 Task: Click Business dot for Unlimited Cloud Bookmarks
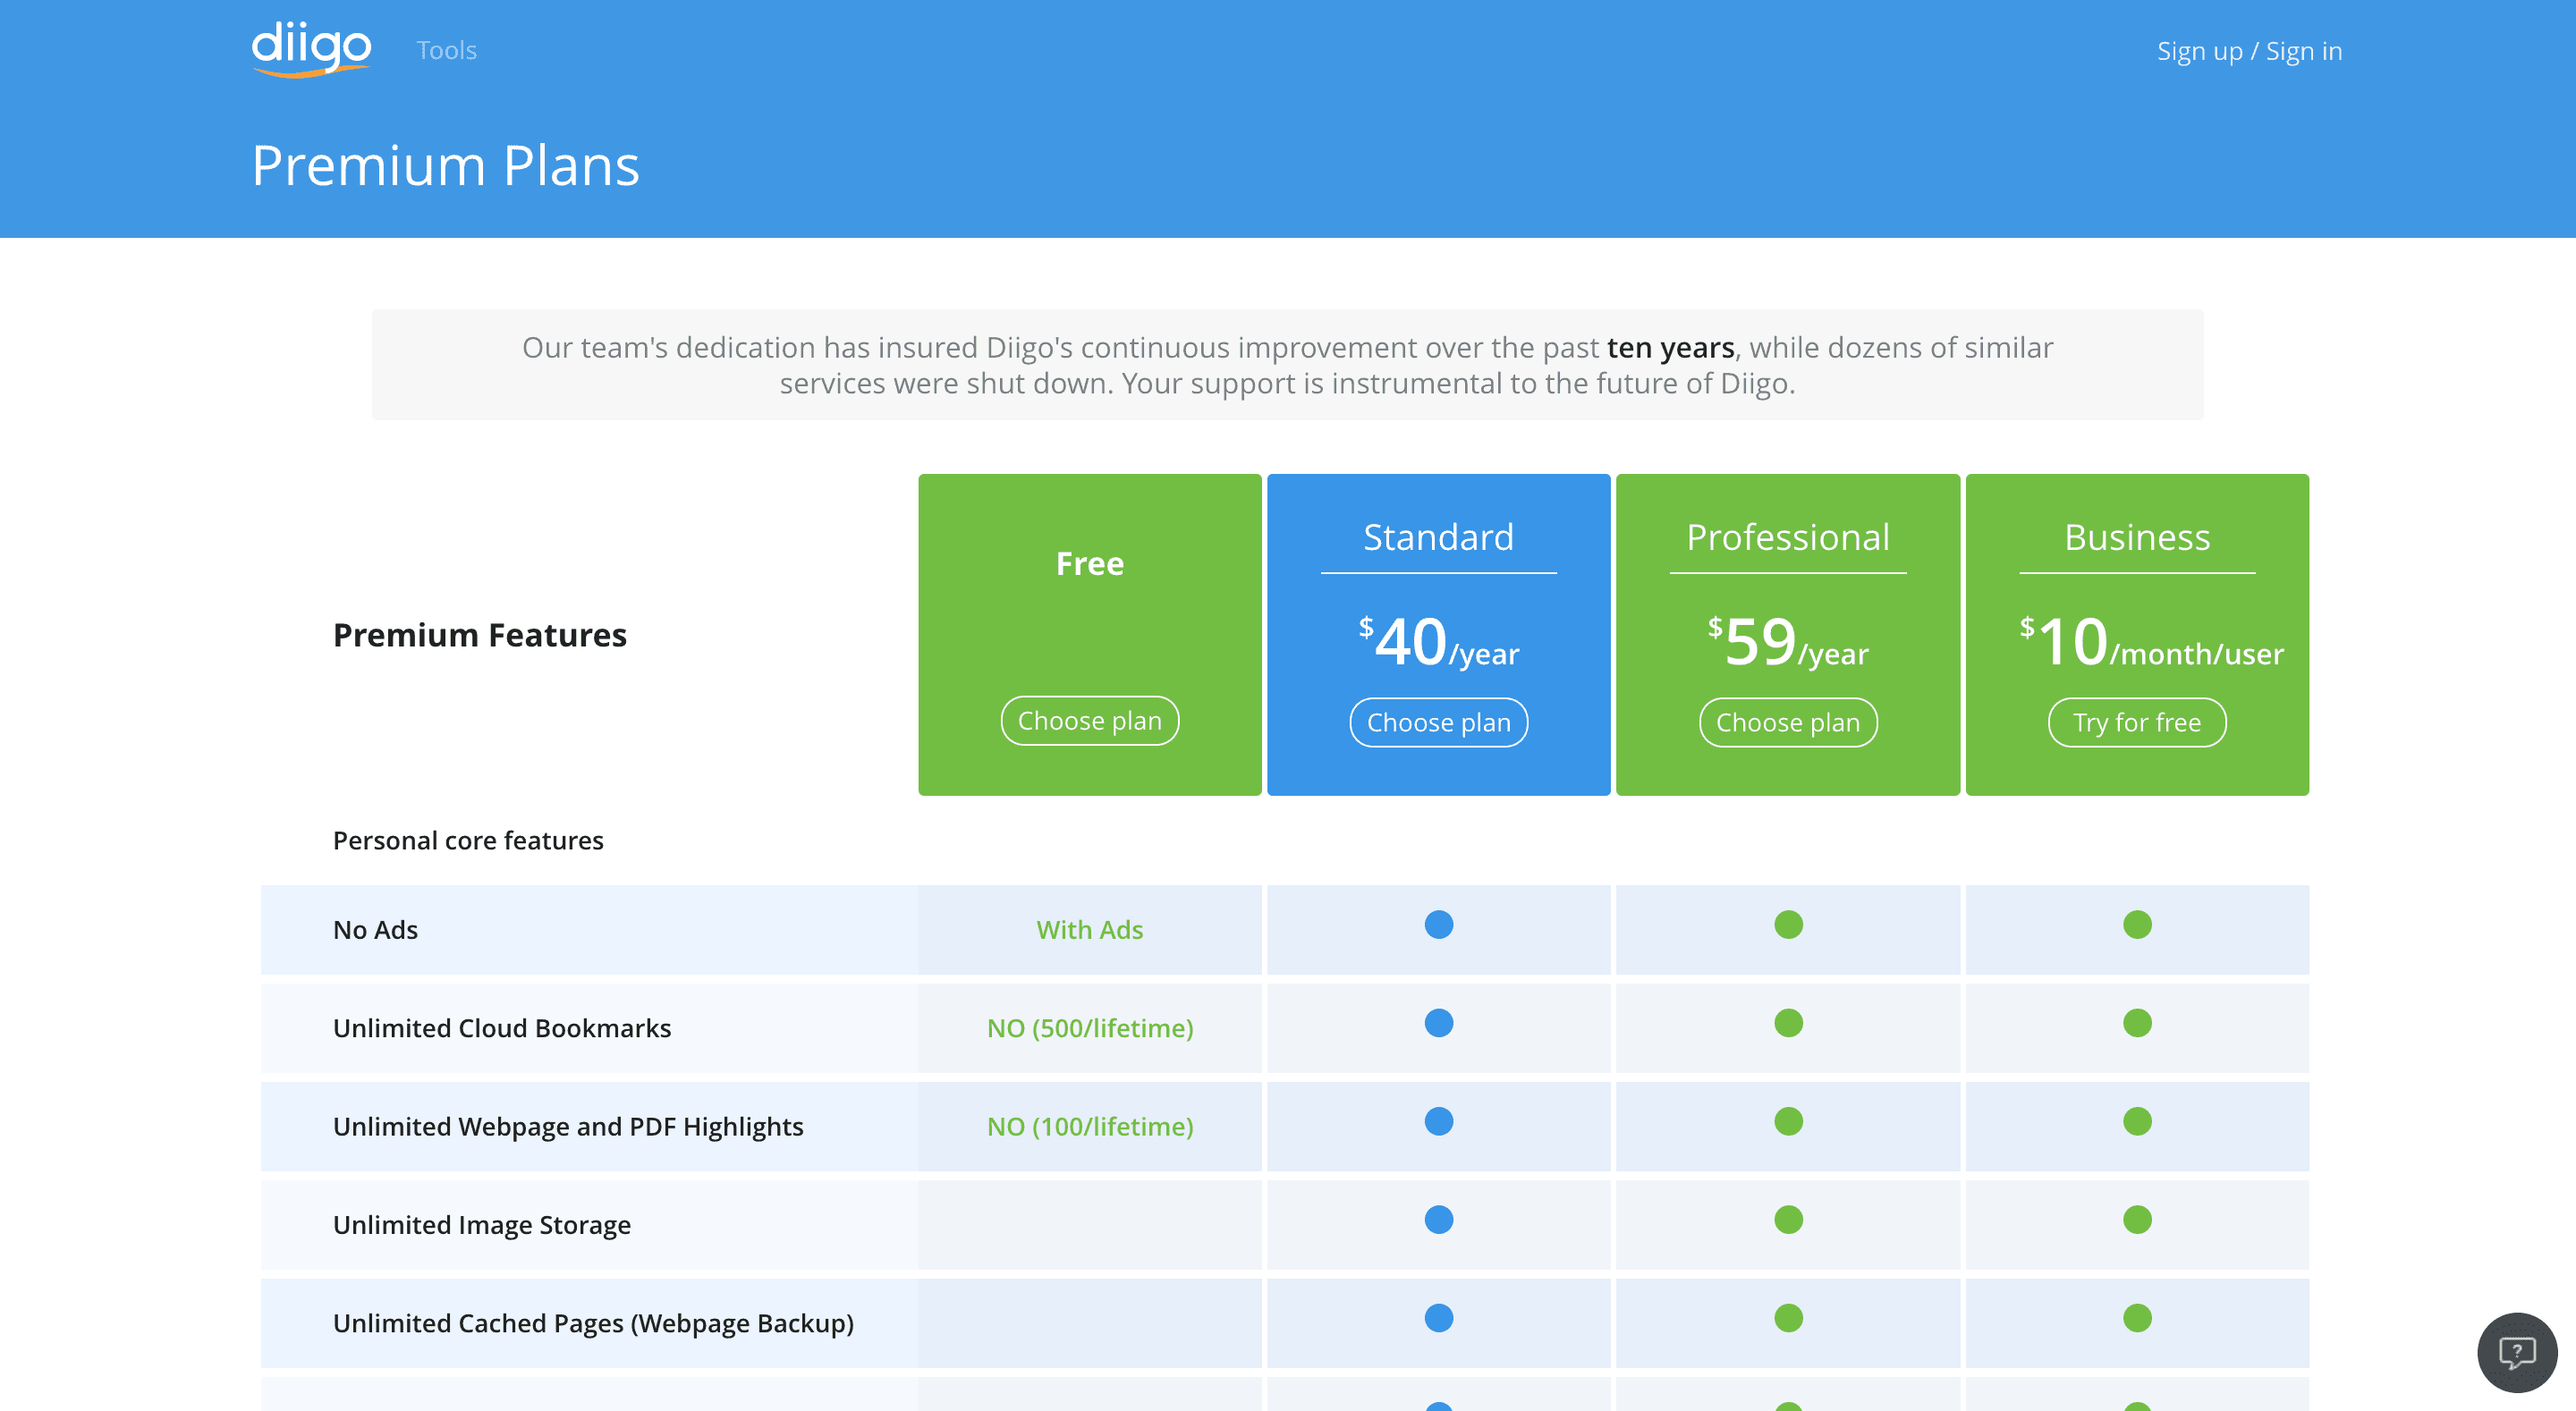coord(2137,1023)
